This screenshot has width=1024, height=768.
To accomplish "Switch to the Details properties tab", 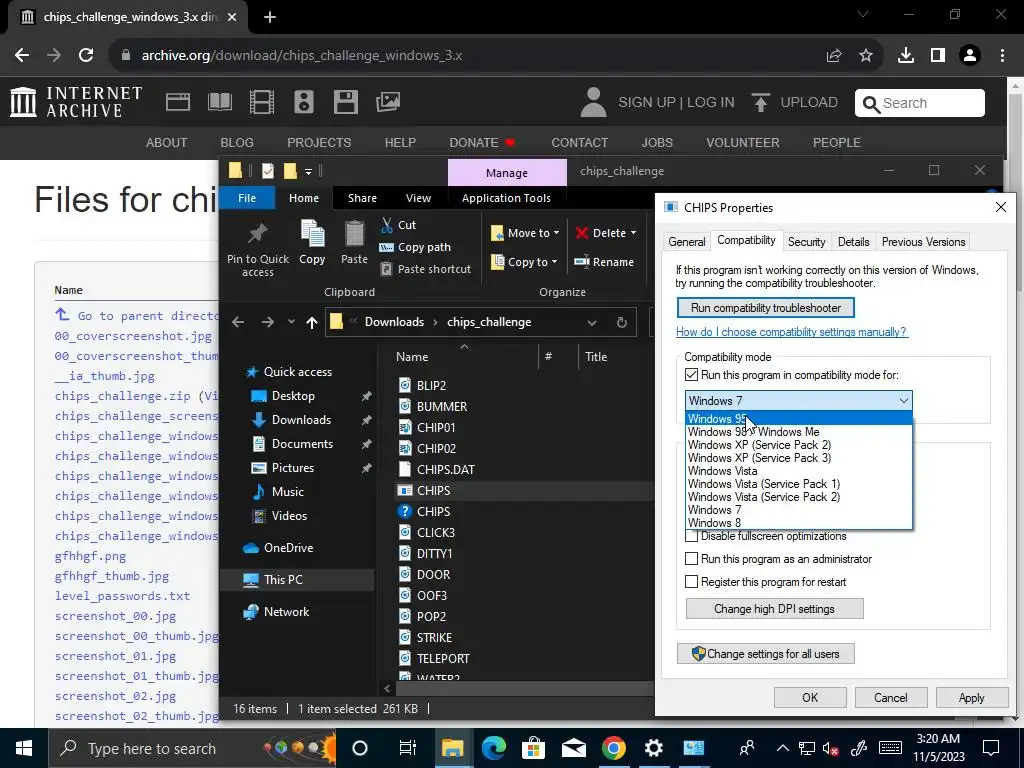I will click(854, 242).
